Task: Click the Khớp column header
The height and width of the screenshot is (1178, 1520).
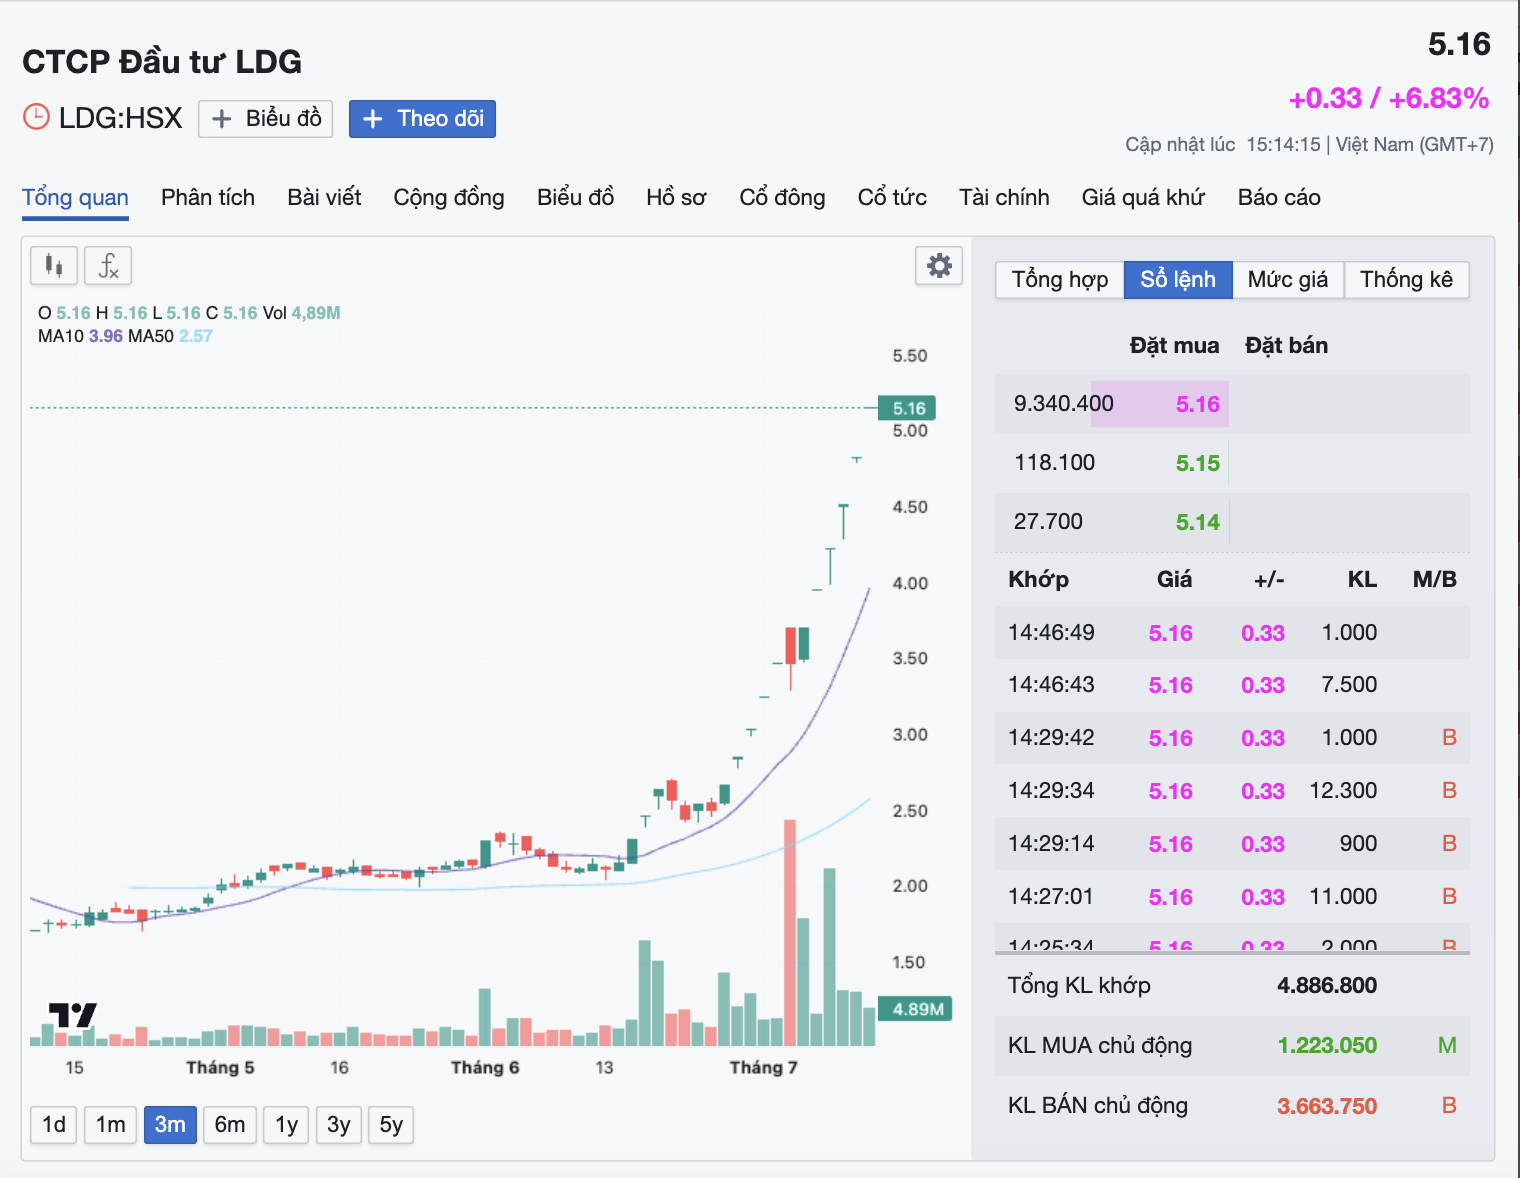Action: 1038,580
